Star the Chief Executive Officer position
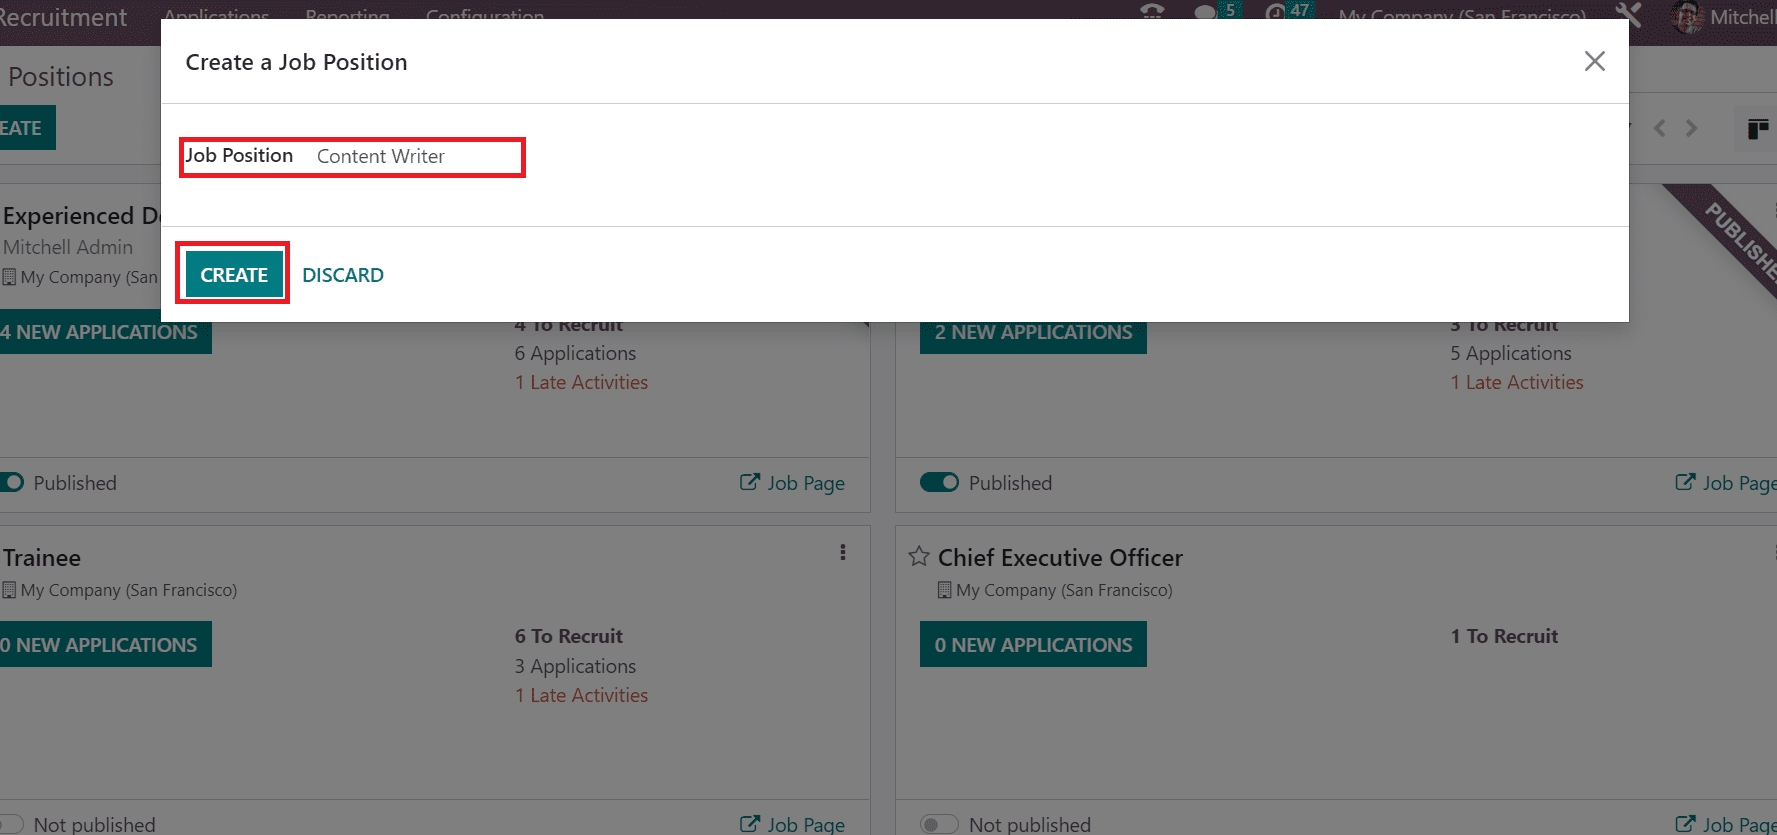Viewport: 1777px width, 835px height. 919,557
